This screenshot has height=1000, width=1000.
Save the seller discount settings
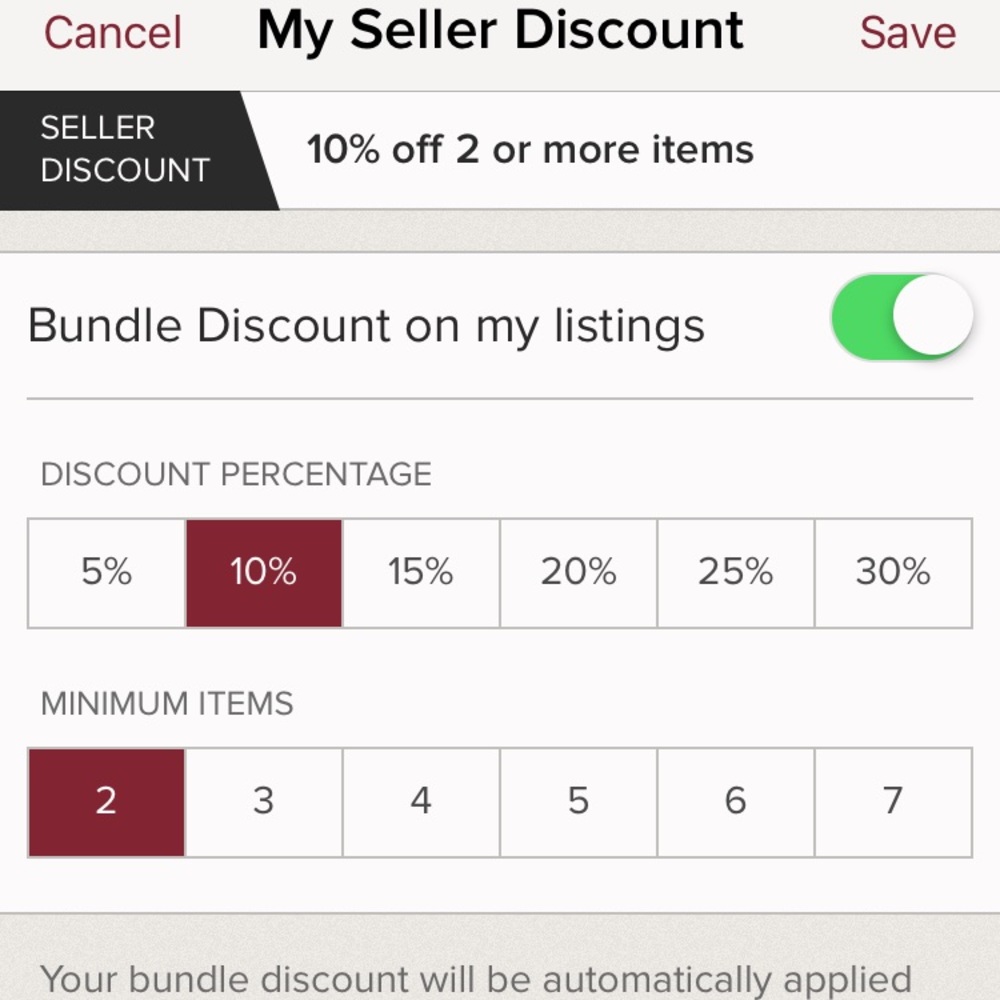[x=907, y=32]
